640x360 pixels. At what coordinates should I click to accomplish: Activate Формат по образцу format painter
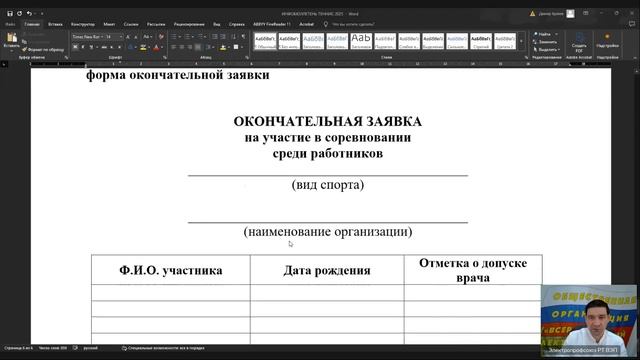[43, 49]
